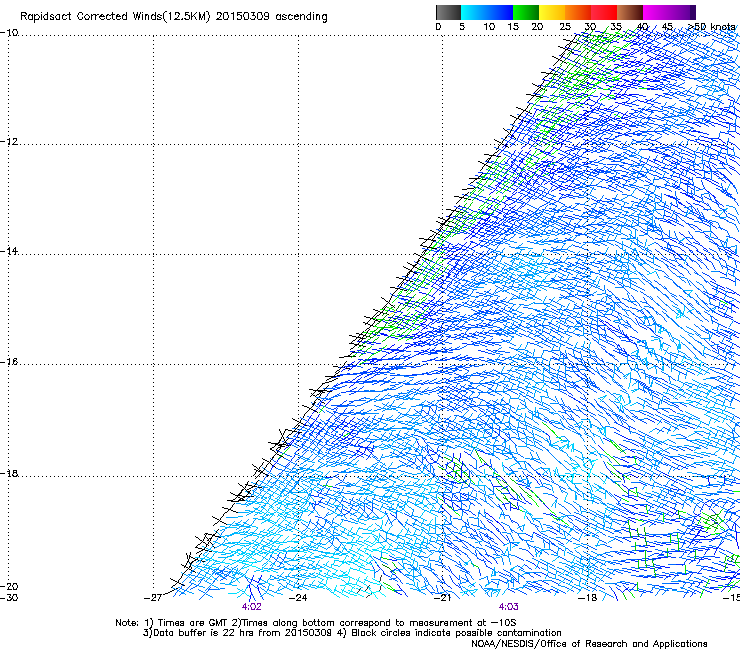The width and height of the screenshot is (740, 650).
Task: Click the '-30' label below the latitude axis
Action: [x=9, y=598]
